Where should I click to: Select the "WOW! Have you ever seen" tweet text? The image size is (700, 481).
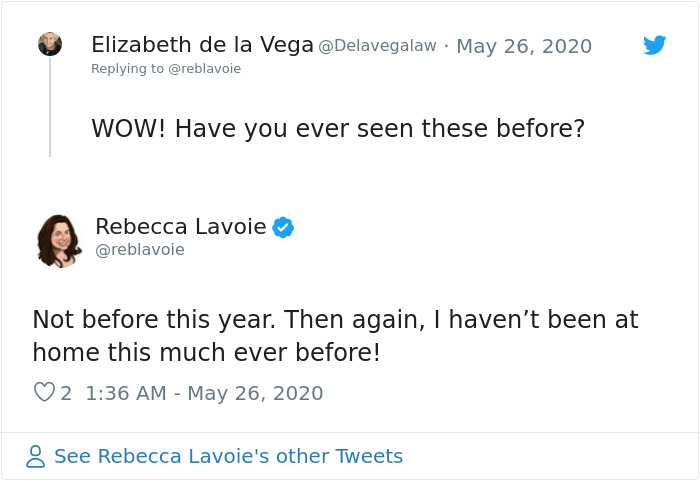click(338, 129)
